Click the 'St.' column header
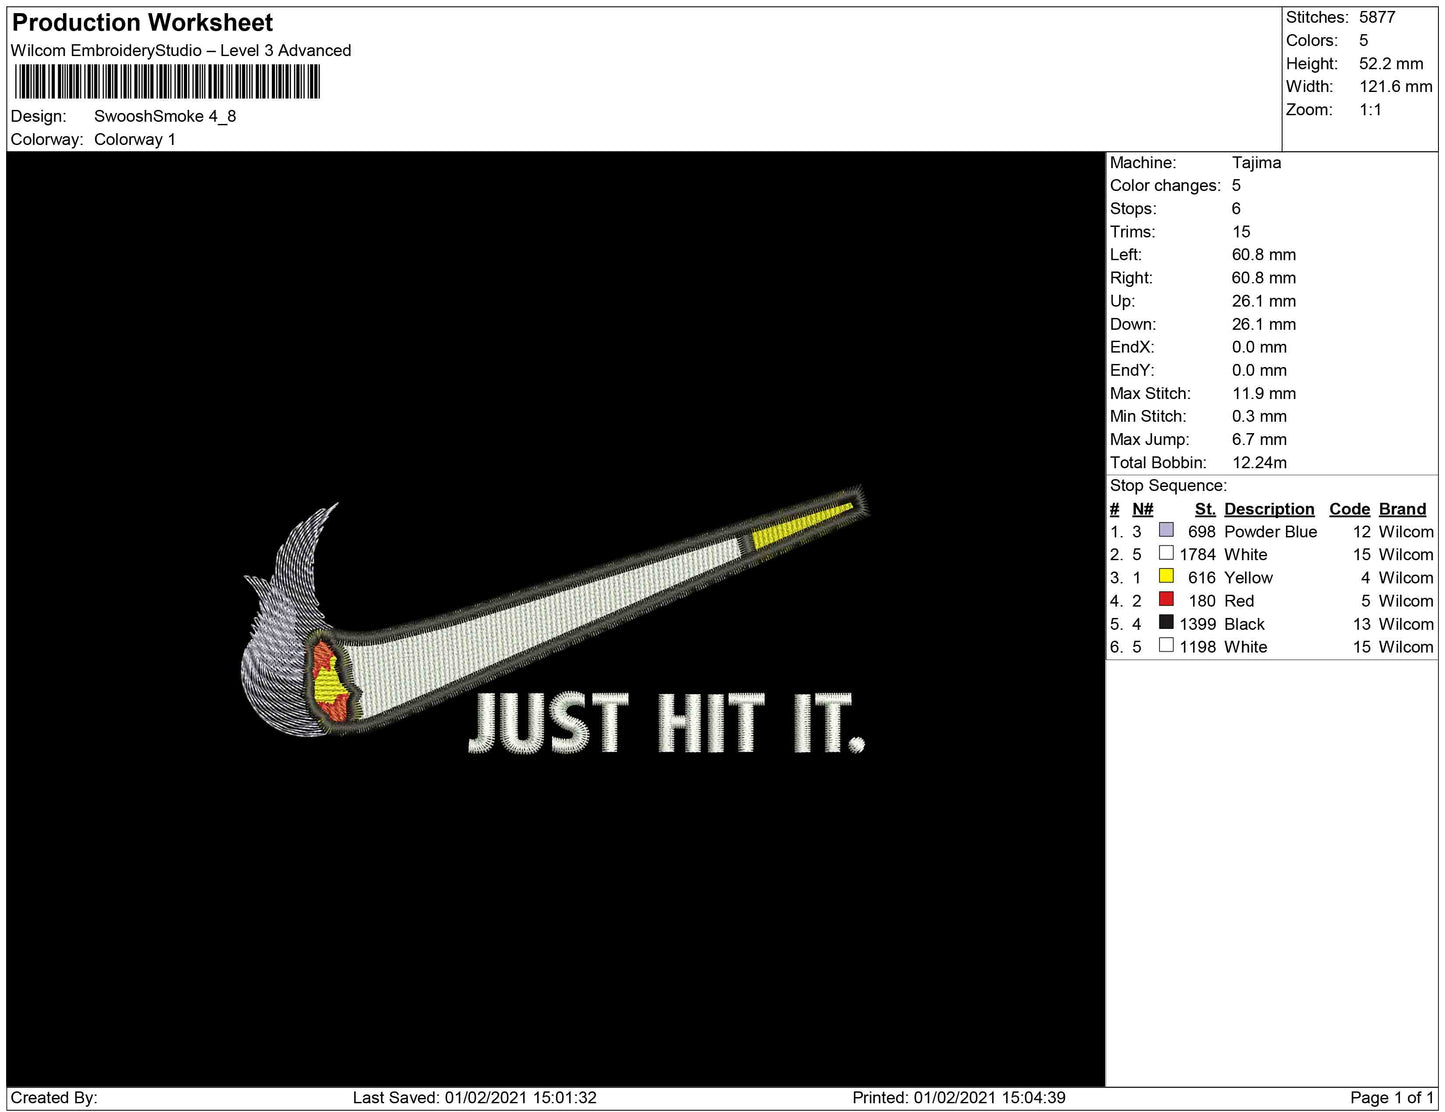Image resolution: width=1445 pixels, height=1112 pixels. point(1205,509)
